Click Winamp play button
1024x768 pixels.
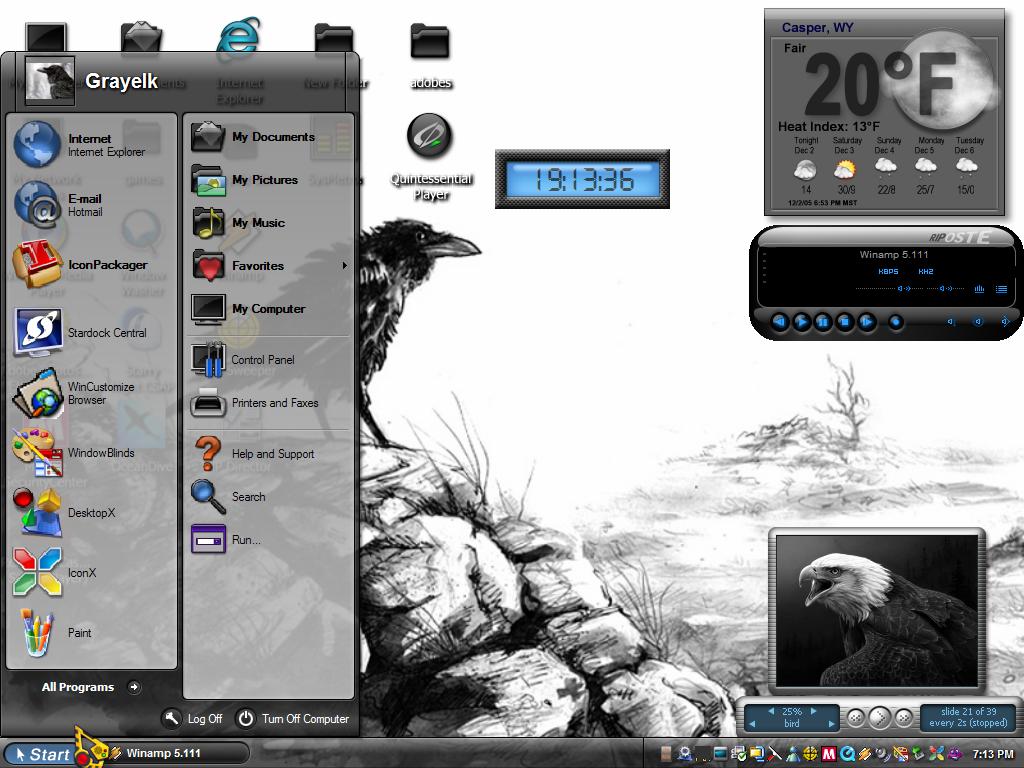click(x=801, y=321)
